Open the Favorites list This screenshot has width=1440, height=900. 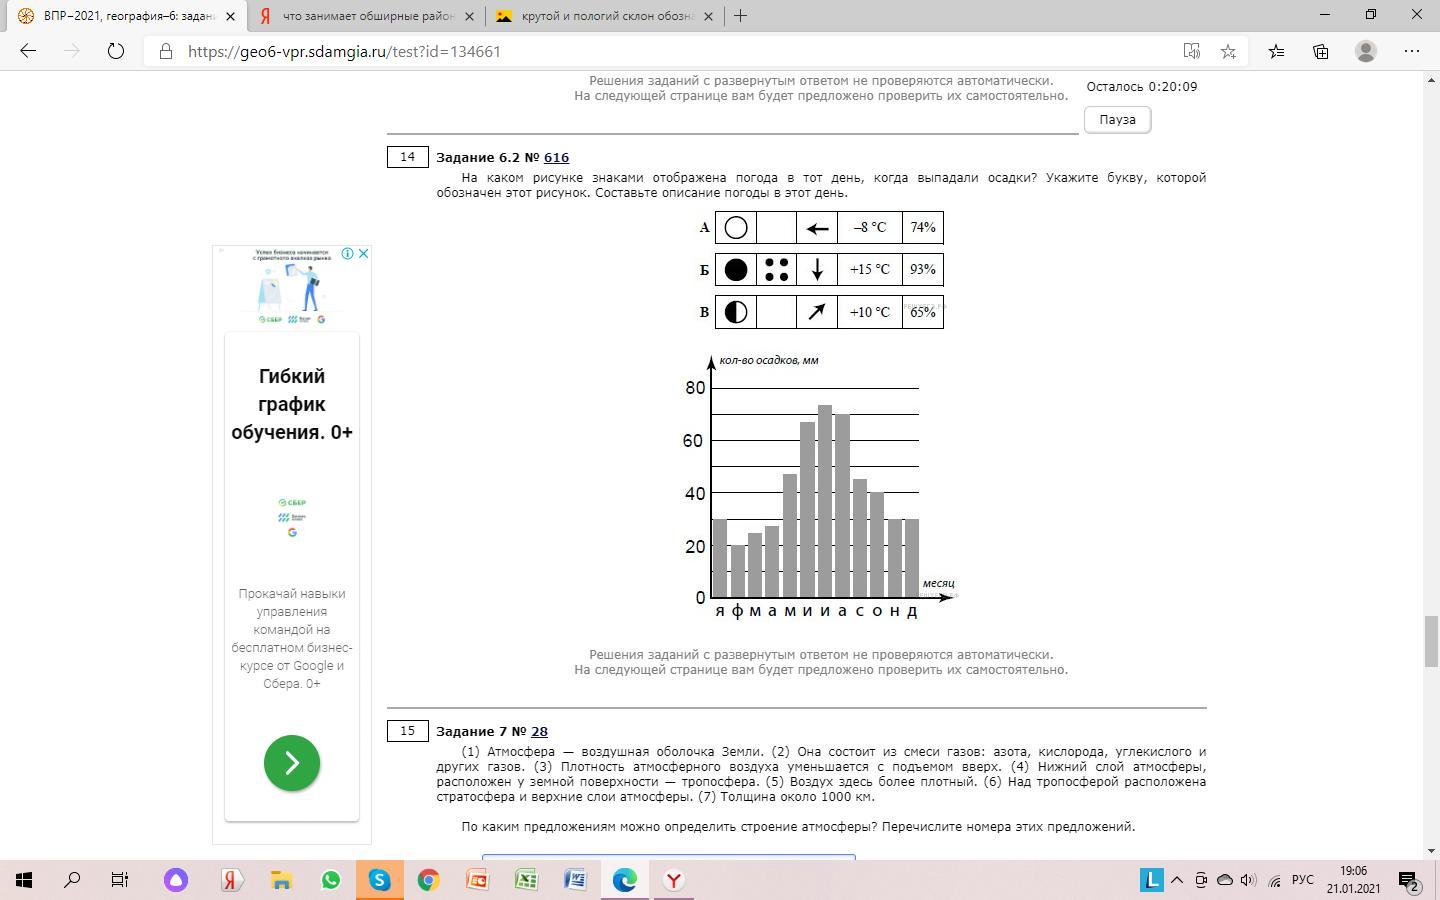tap(1276, 51)
